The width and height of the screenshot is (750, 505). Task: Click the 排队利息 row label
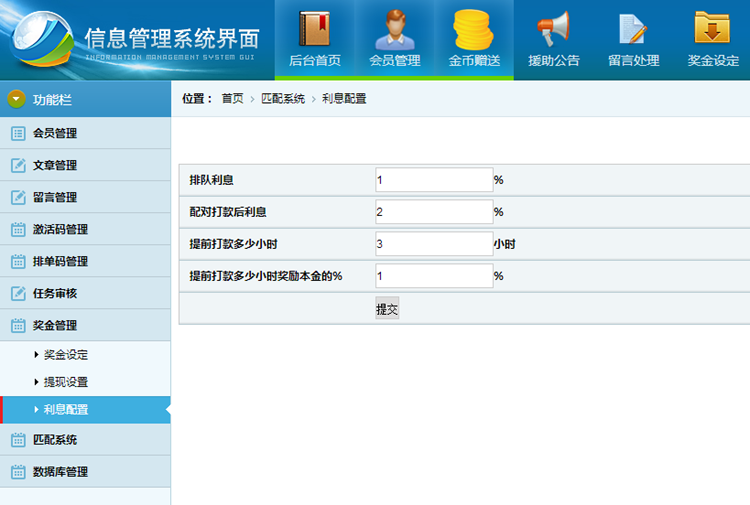(211, 180)
